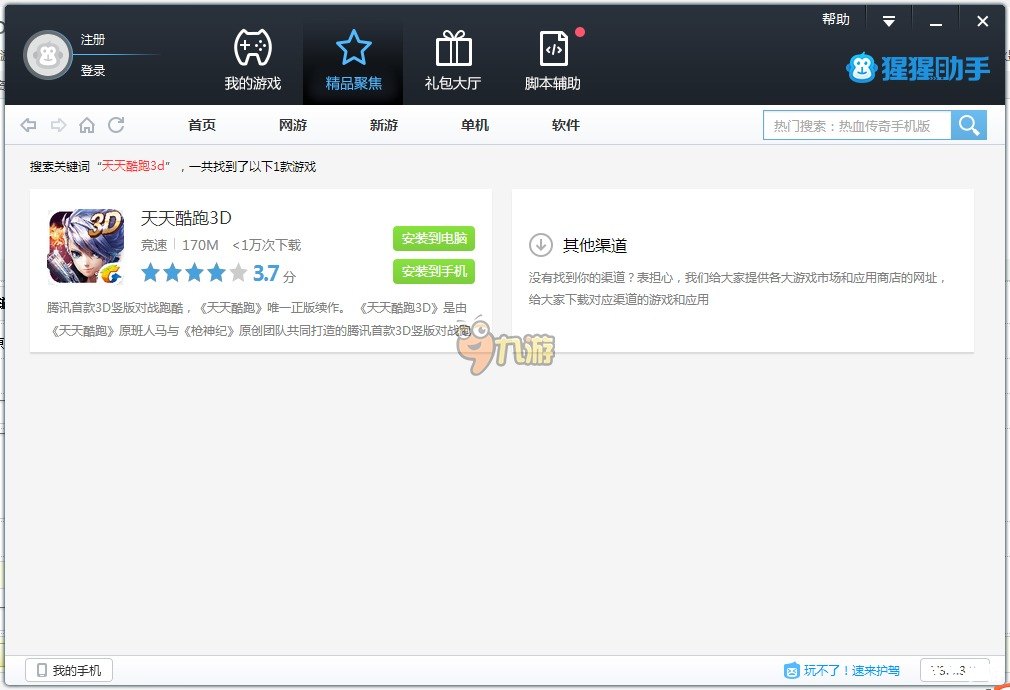Click the 登录 login link
The width and height of the screenshot is (1010, 690).
pos(93,70)
